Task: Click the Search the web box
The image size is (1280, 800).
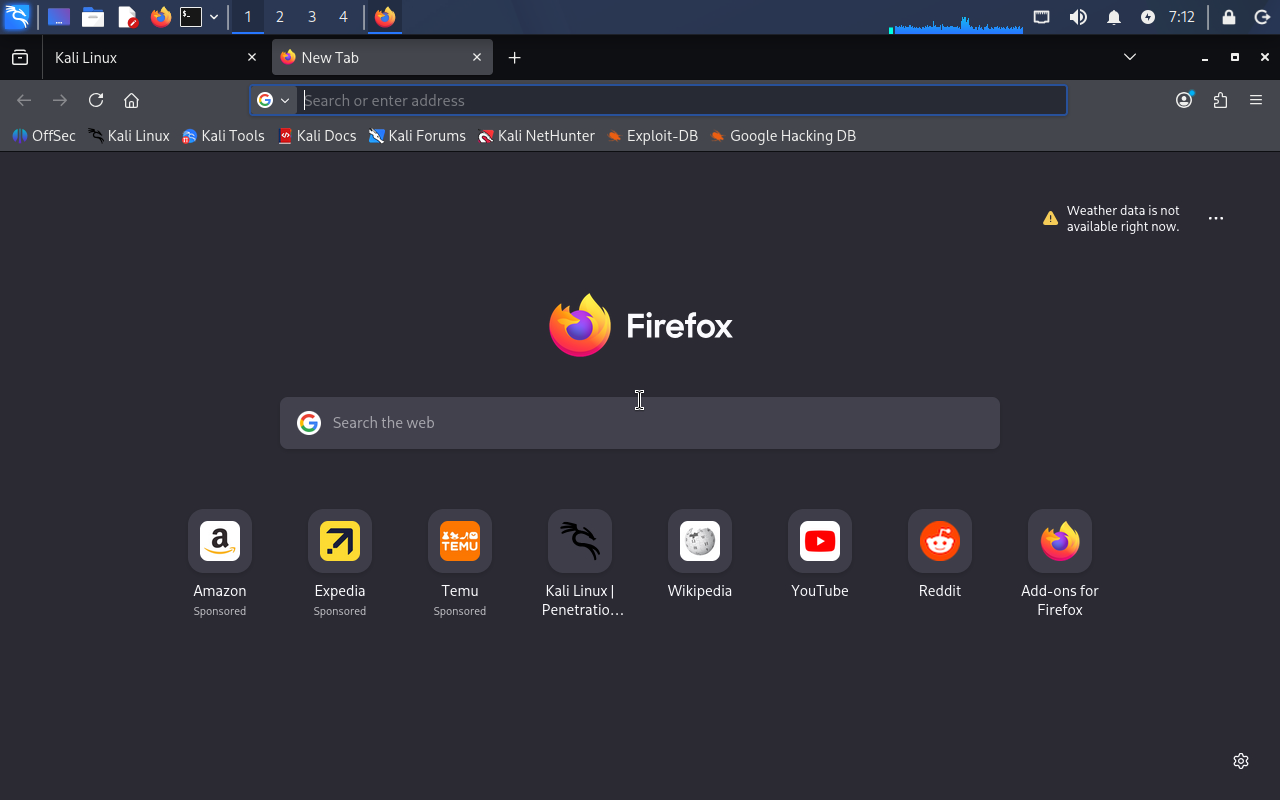Action: [640, 423]
